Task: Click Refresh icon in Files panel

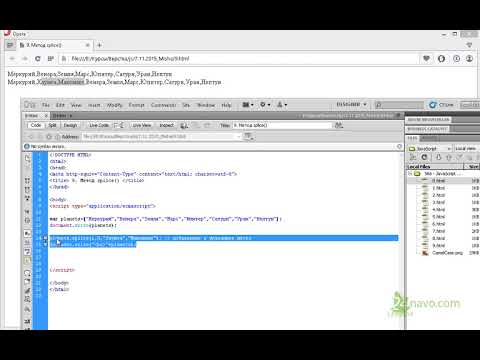Action: pos(424,157)
